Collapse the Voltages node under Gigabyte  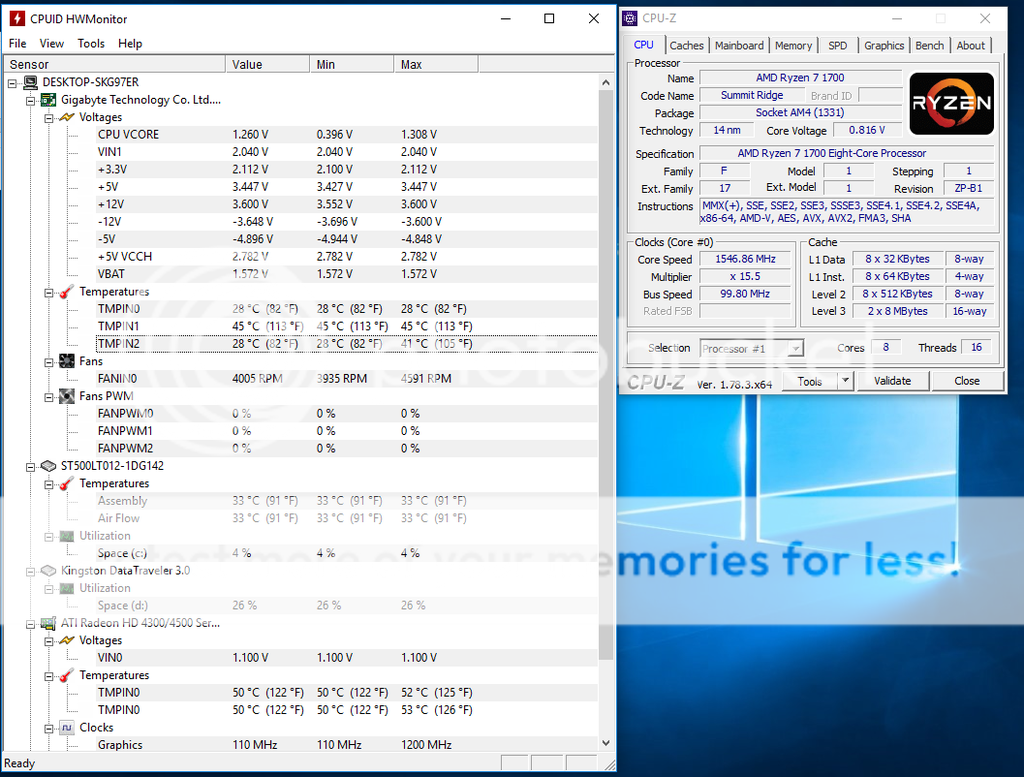48,117
